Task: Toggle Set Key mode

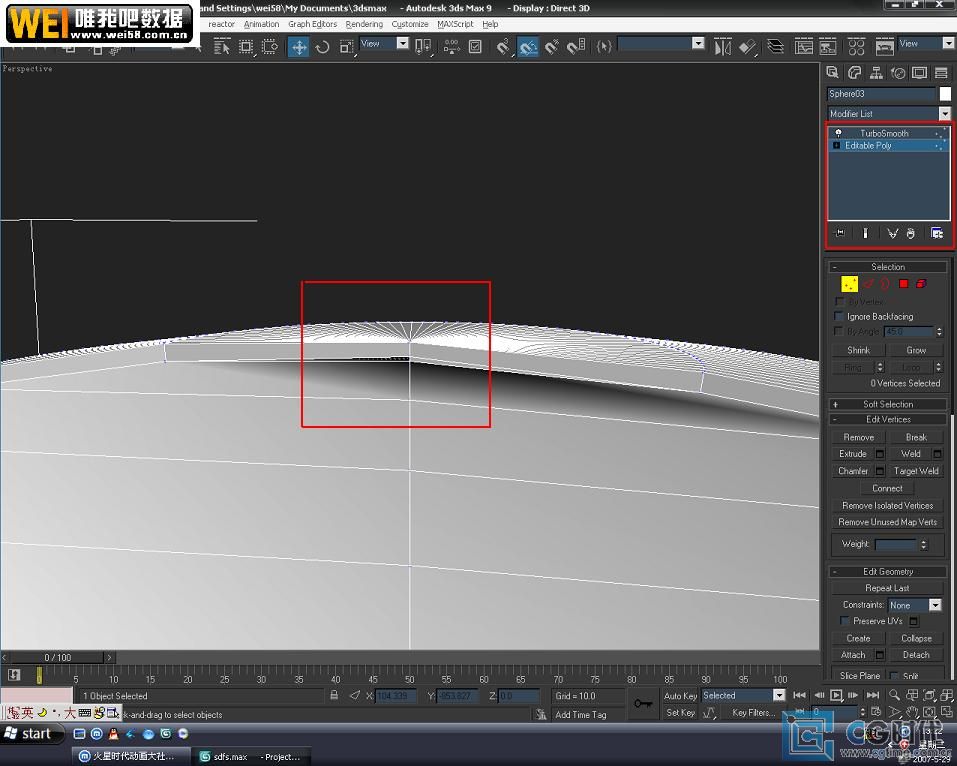Action: pyautogui.click(x=680, y=712)
